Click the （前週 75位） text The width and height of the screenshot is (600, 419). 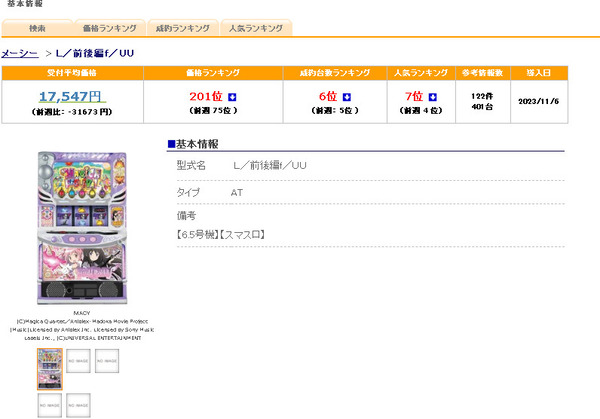213,111
